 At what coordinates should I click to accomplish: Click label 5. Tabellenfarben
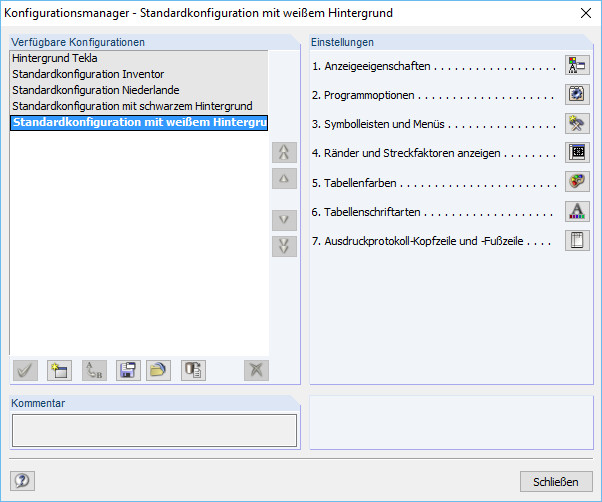354,183
